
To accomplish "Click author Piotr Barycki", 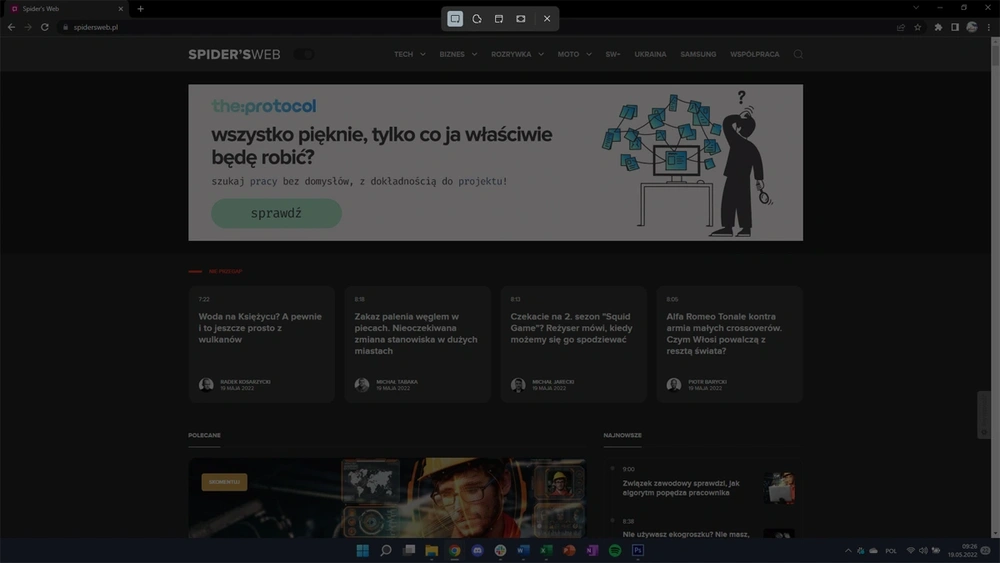I will [x=707, y=382].
